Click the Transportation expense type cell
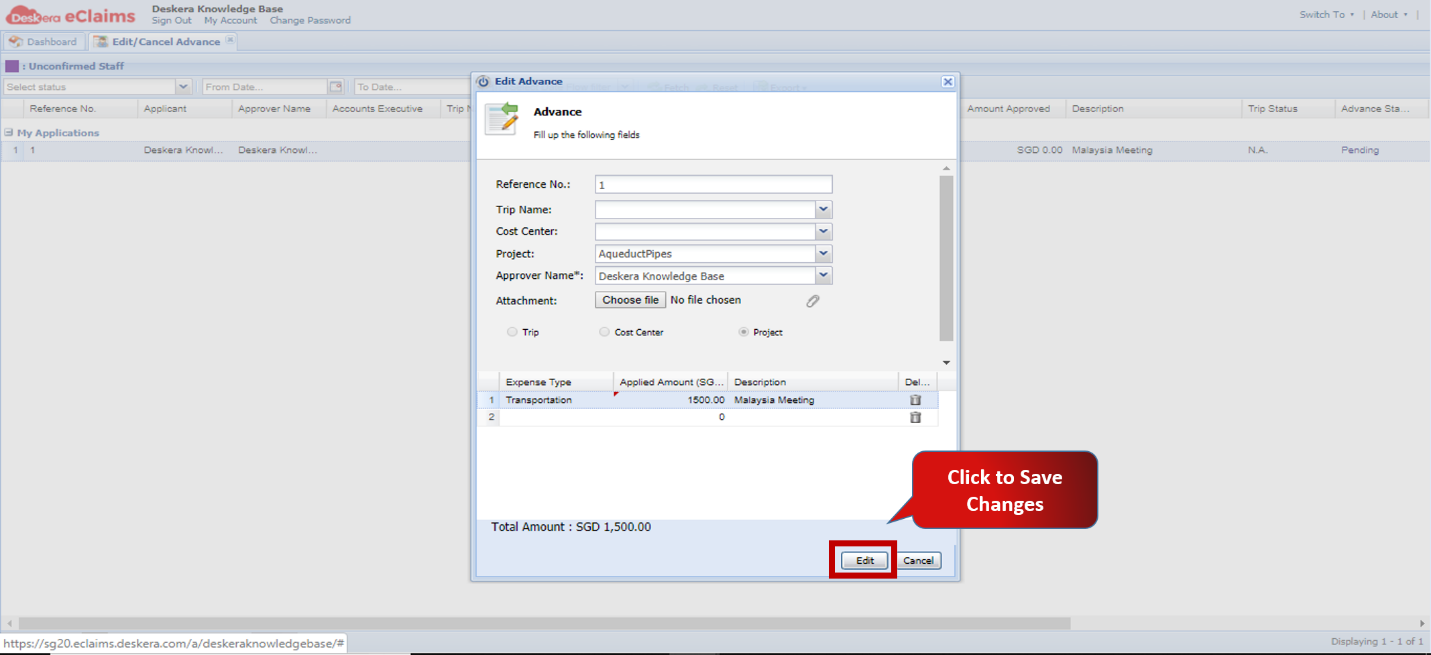The height and width of the screenshot is (655, 1431). (x=556, y=400)
